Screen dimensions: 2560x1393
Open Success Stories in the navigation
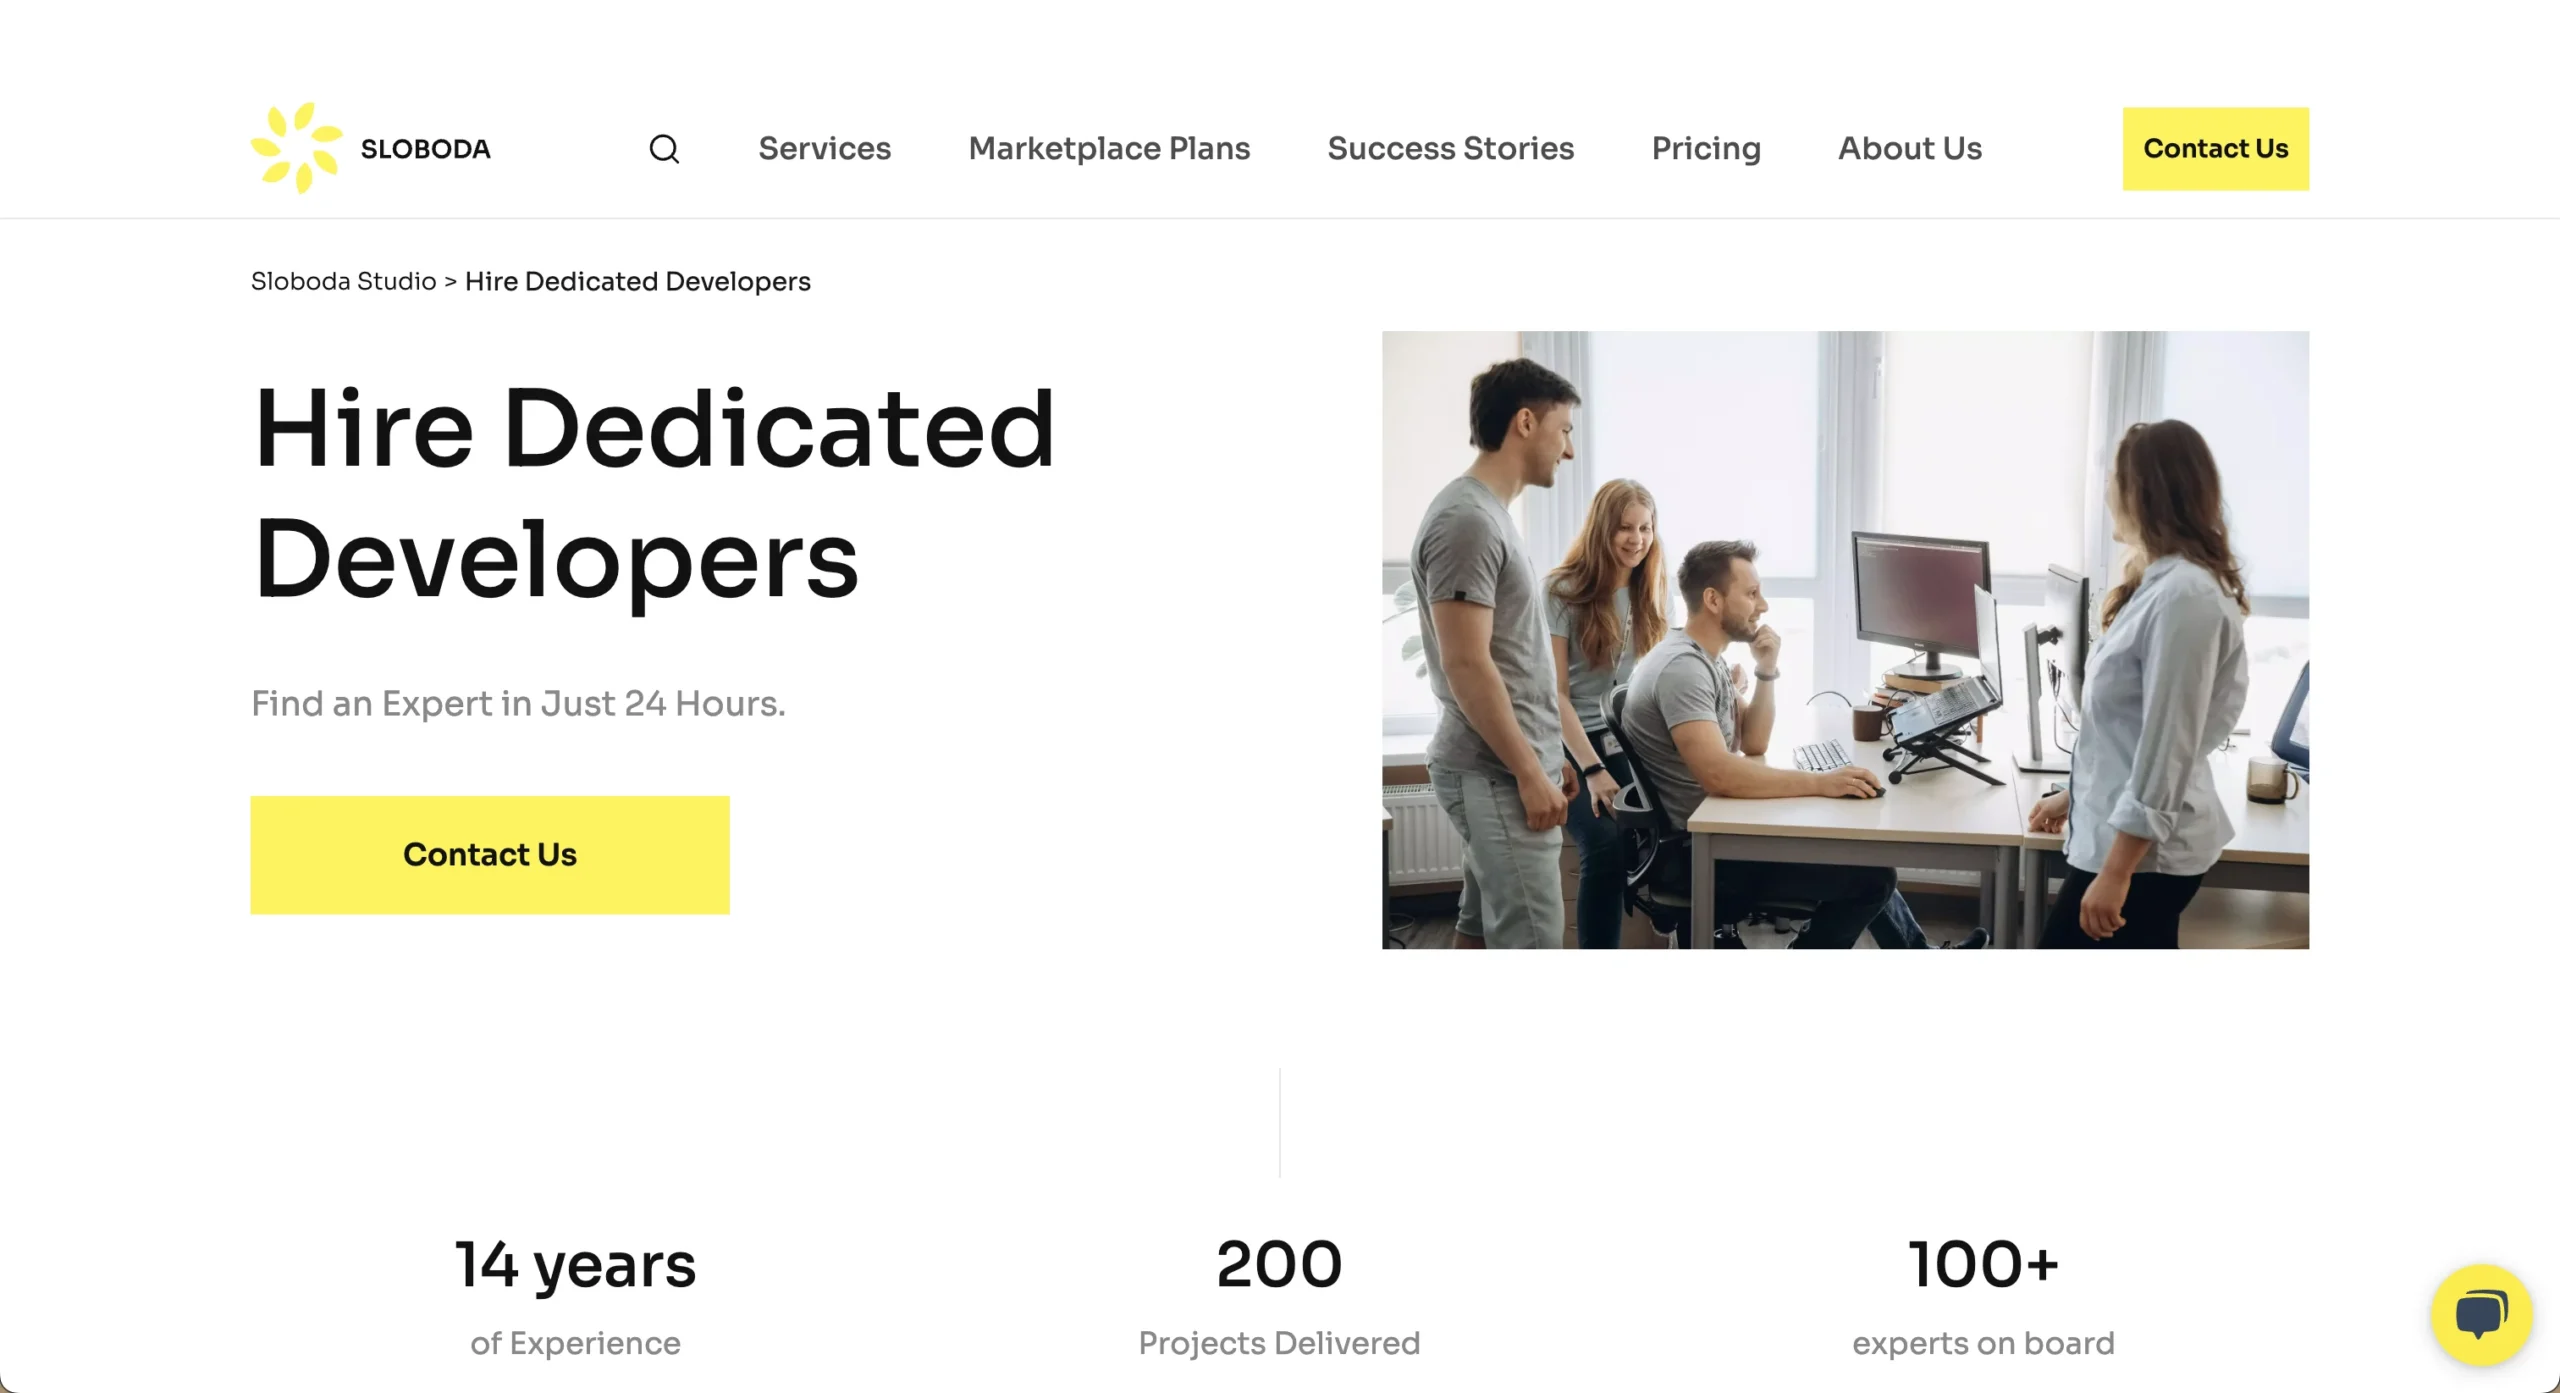pyautogui.click(x=1450, y=148)
